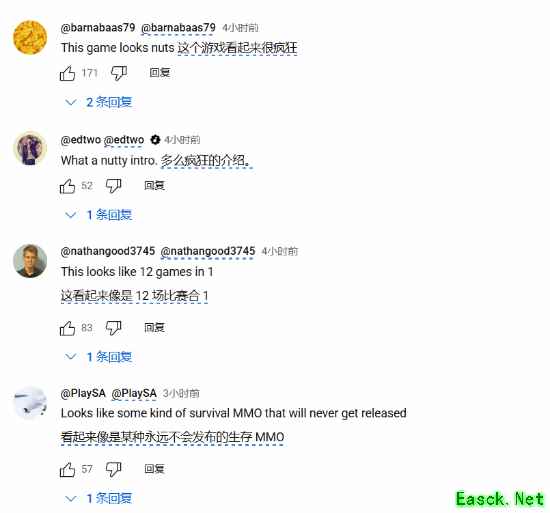Open @barnabaas79's yellow avatar profile

tap(30, 37)
